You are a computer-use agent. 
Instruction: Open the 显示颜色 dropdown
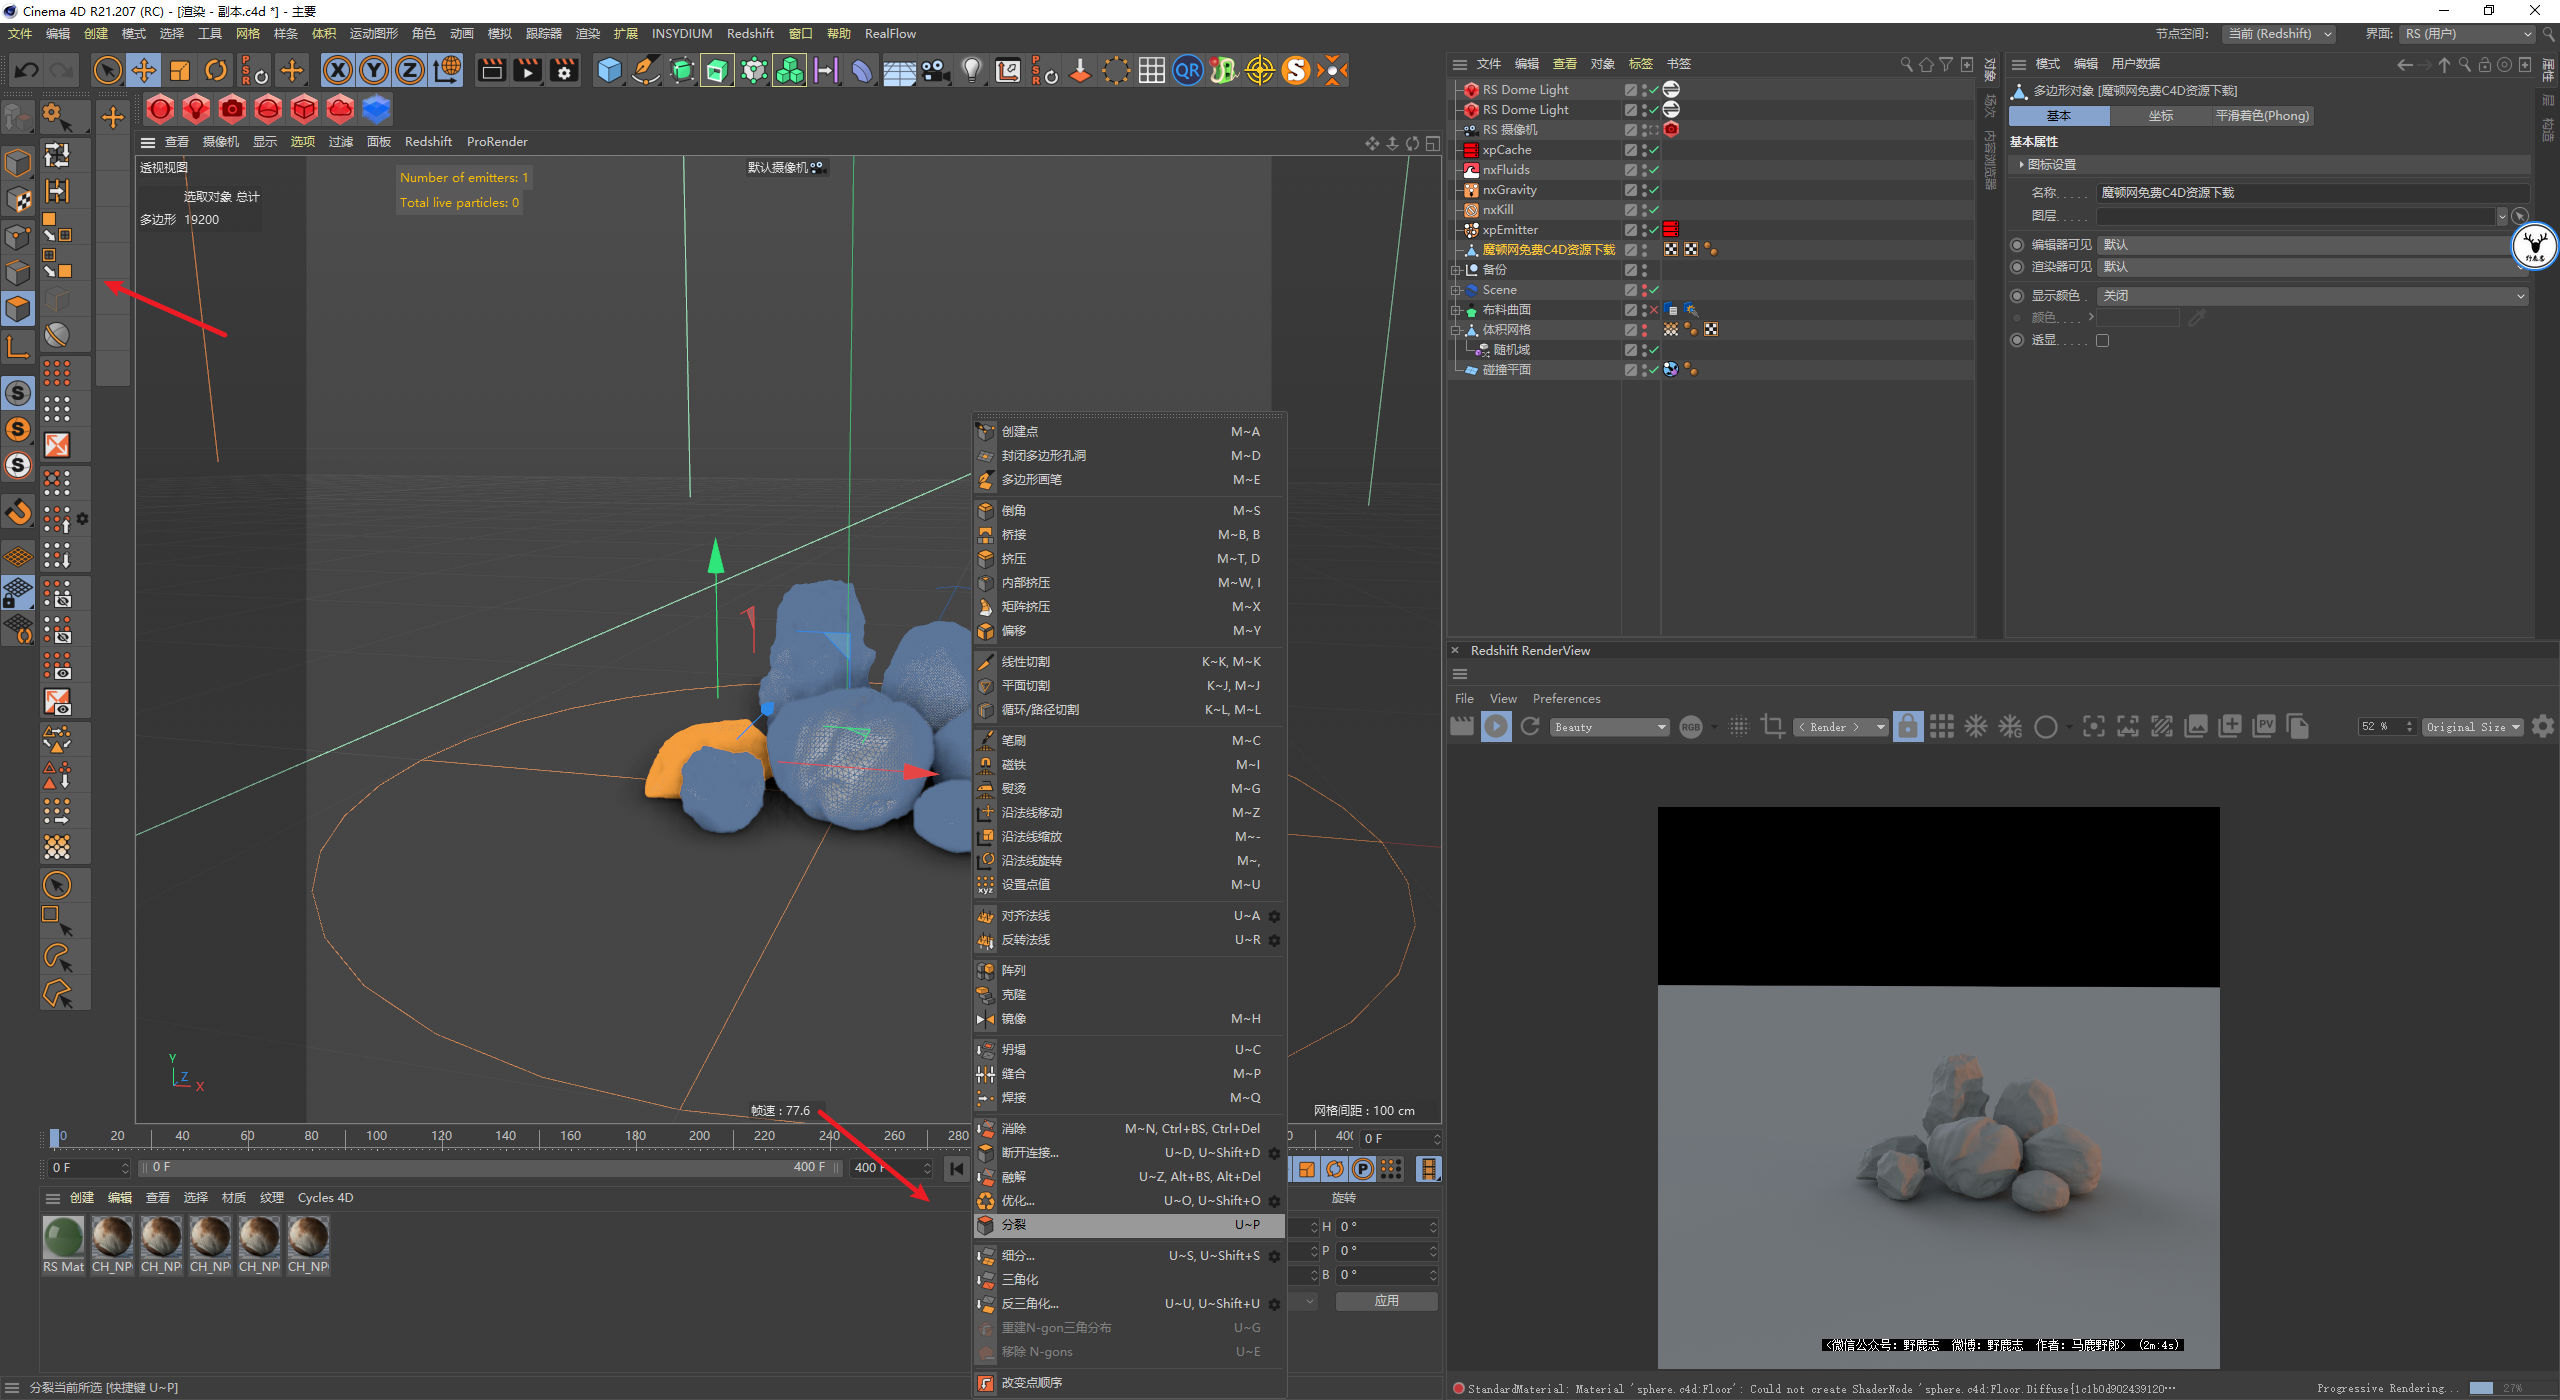click(2312, 296)
